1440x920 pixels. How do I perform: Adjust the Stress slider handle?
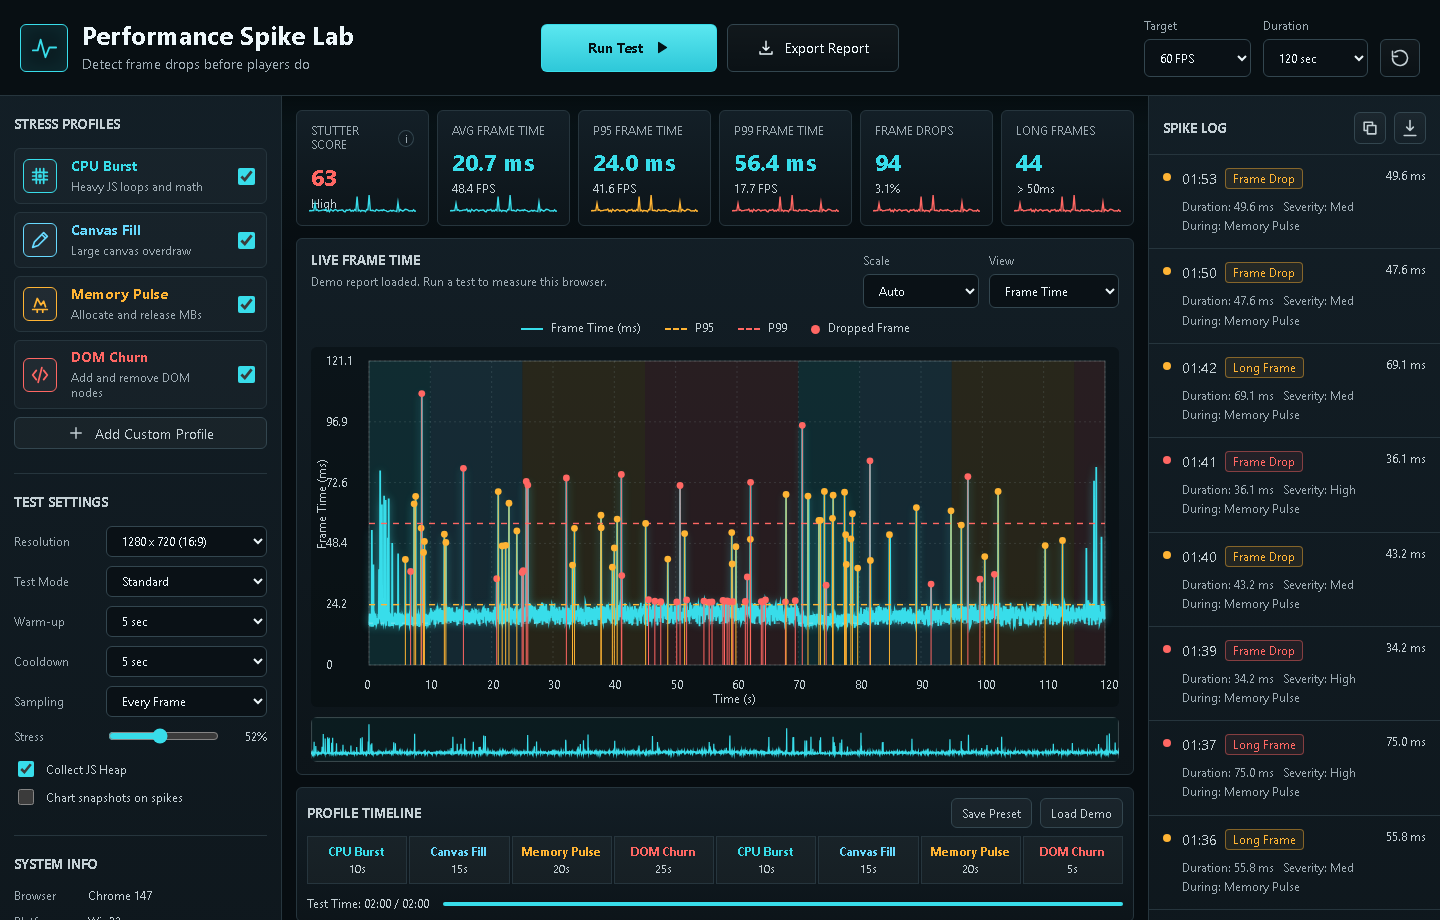pos(160,736)
